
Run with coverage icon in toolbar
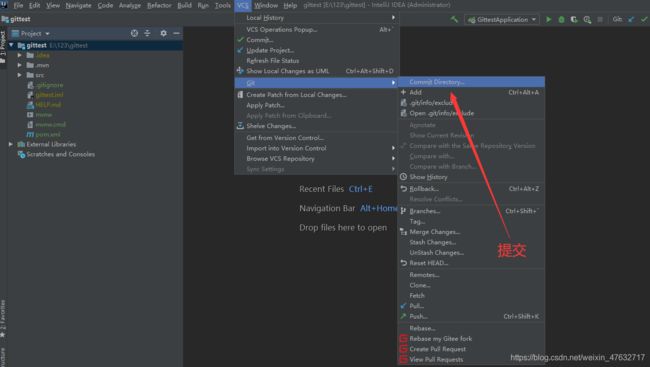pos(574,19)
